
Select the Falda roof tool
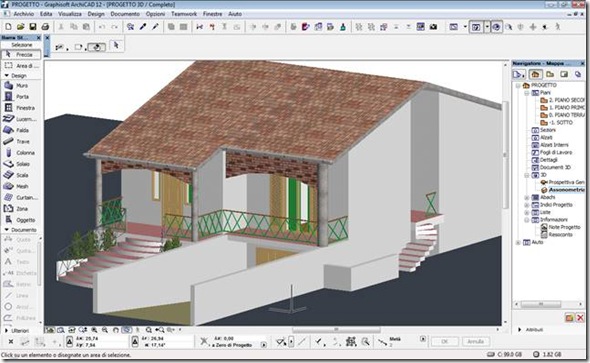point(21,130)
